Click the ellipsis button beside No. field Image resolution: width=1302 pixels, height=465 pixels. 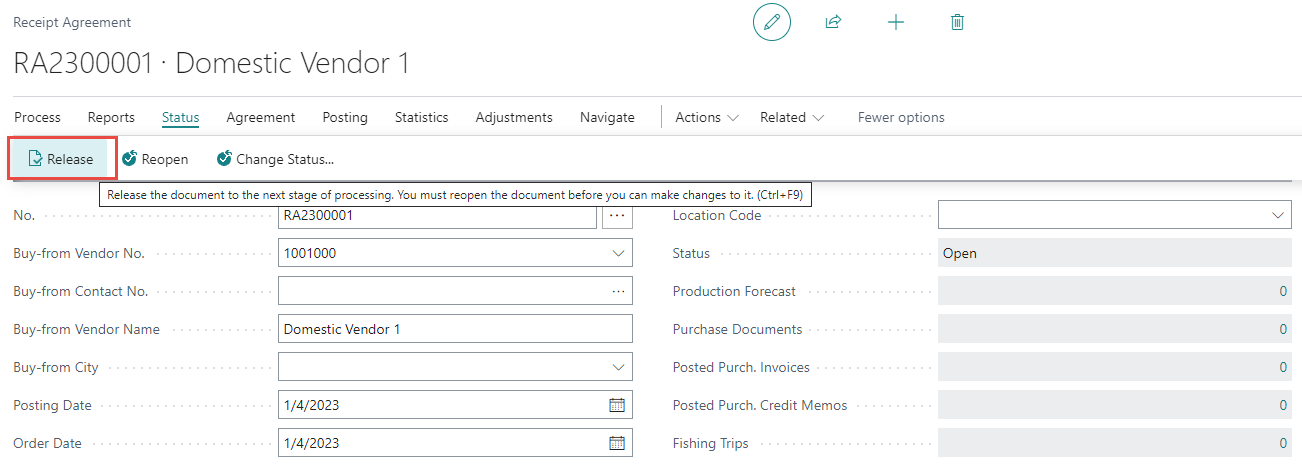(617, 215)
